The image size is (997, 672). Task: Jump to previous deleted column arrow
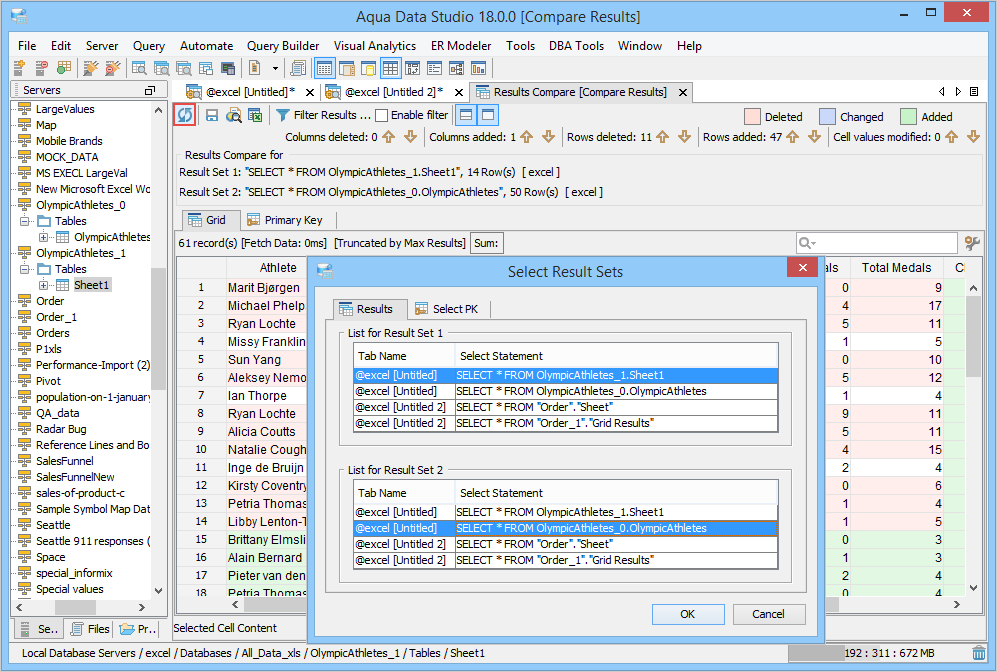point(389,137)
